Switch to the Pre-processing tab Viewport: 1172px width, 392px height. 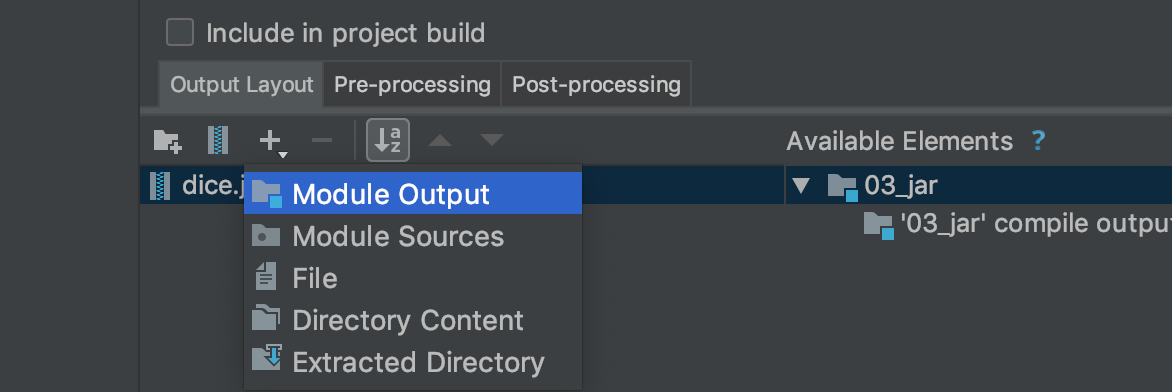tap(412, 85)
